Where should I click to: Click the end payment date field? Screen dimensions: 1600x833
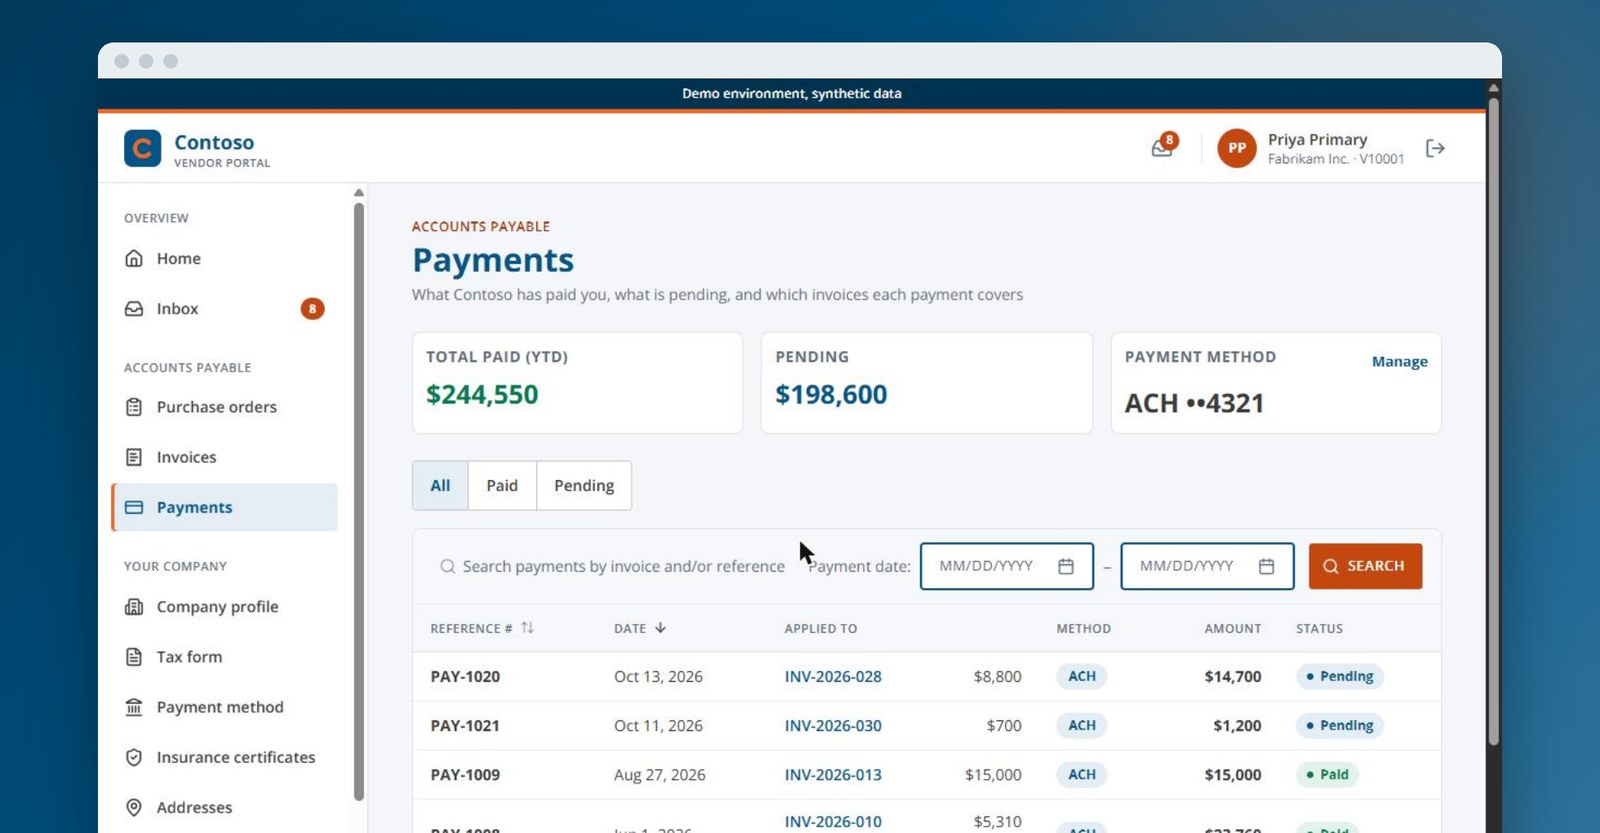pos(1207,566)
